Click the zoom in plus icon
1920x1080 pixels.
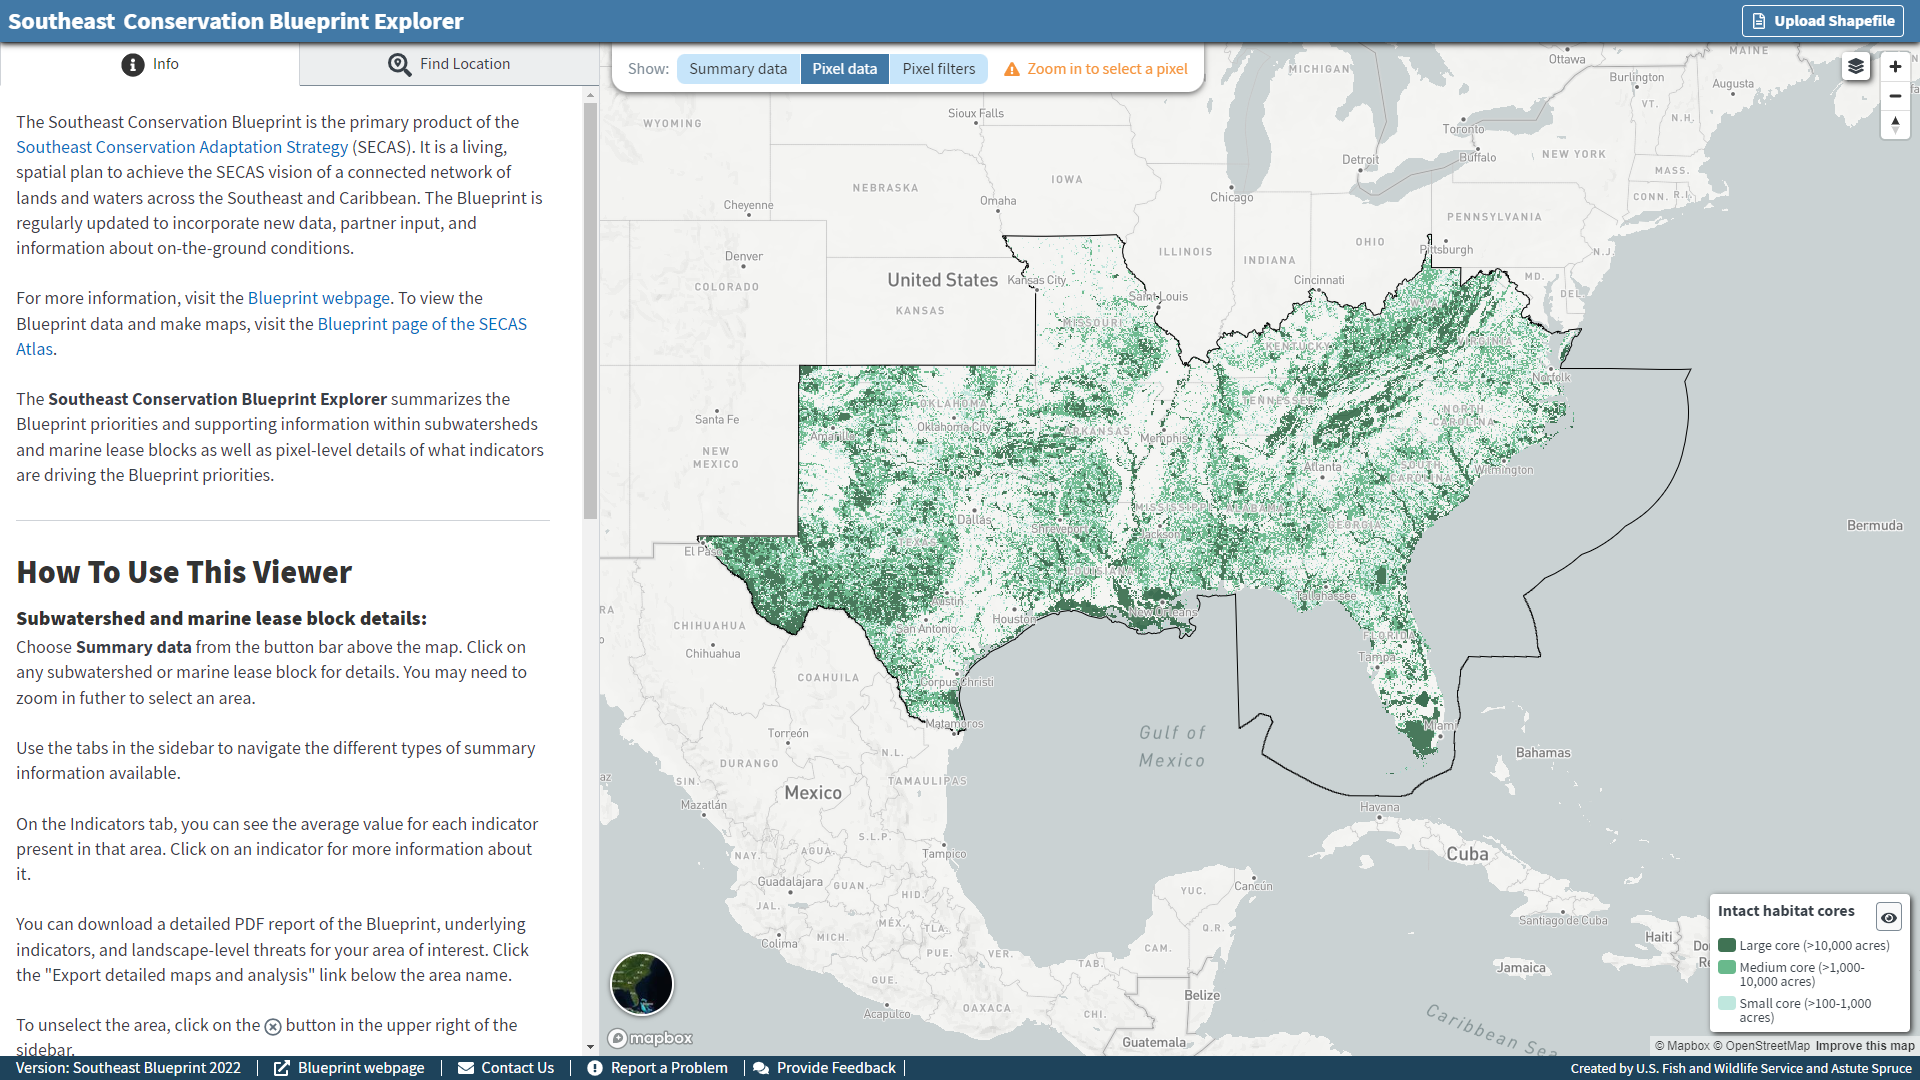(1895, 67)
